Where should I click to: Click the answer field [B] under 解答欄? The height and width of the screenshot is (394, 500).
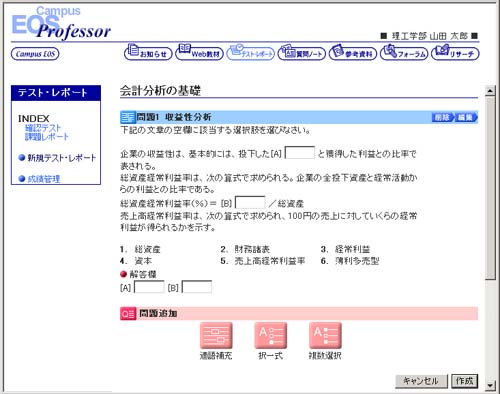point(197,287)
